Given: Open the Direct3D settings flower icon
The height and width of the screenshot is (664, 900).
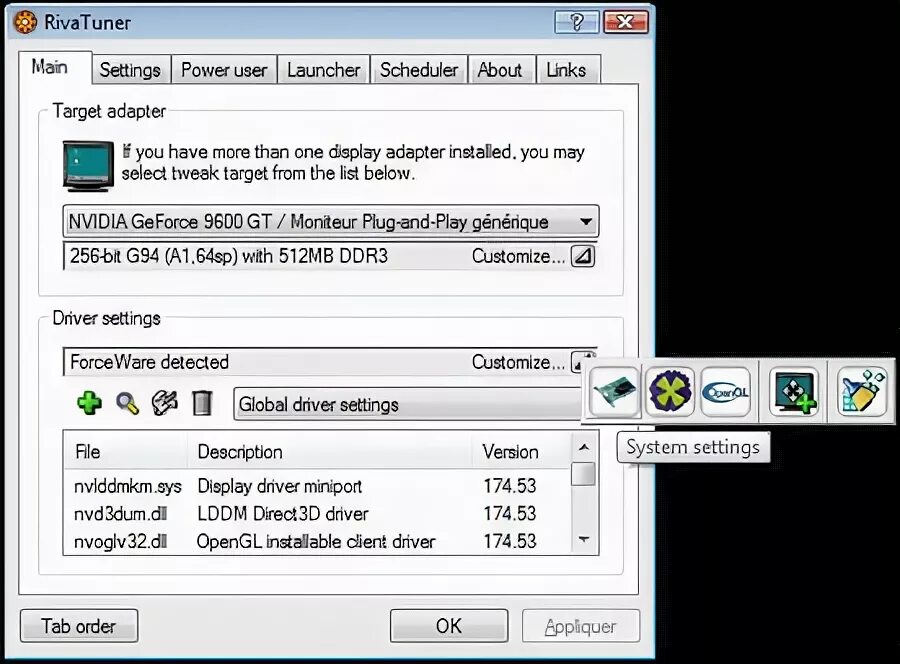Looking at the screenshot, I should click(x=670, y=391).
